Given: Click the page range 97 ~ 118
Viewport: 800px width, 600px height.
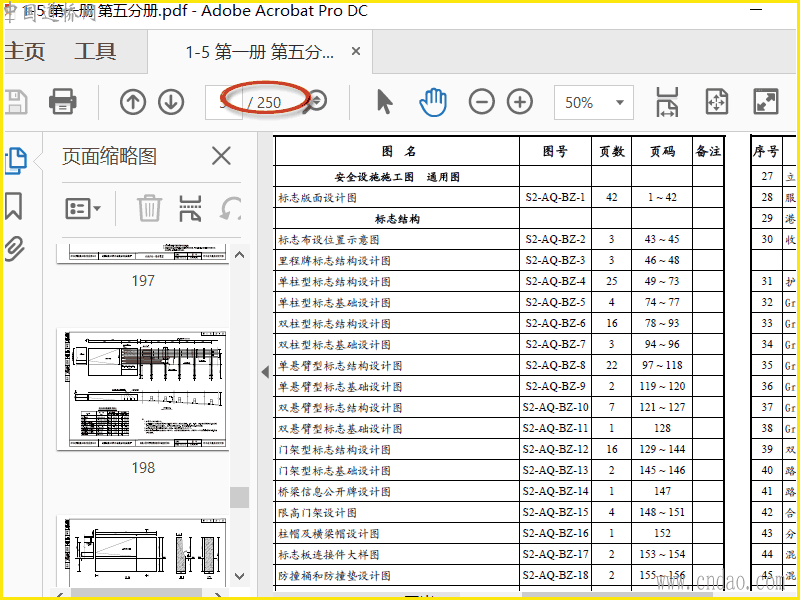Looking at the screenshot, I should tap(662, 365).
